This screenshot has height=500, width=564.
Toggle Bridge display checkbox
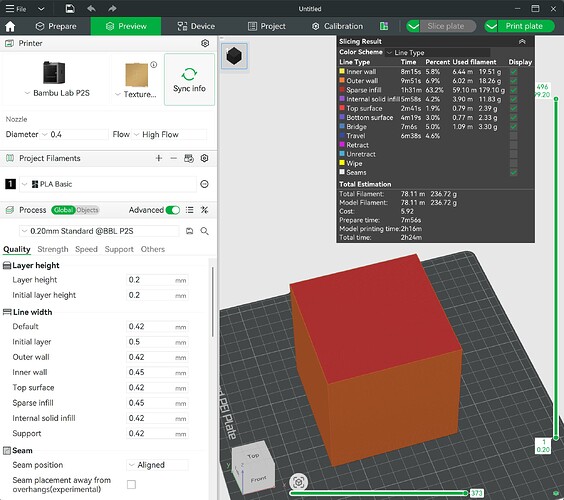coord(513,127)
